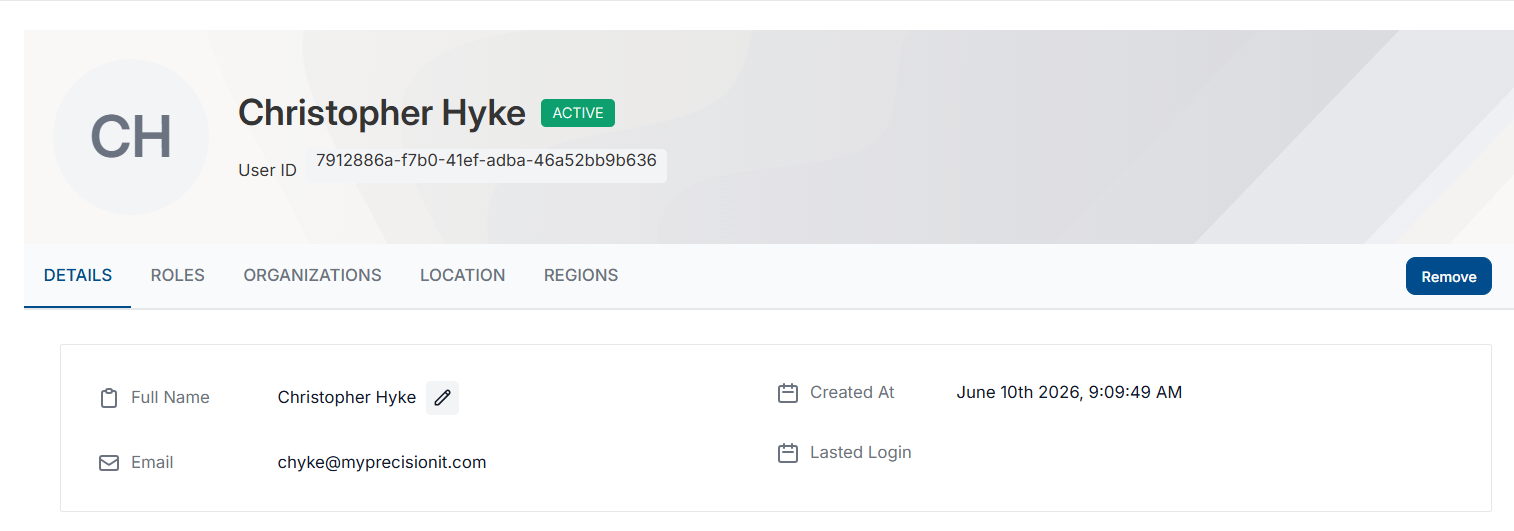
Task: Select the User ID value field
Action: (x=487, y=162)
